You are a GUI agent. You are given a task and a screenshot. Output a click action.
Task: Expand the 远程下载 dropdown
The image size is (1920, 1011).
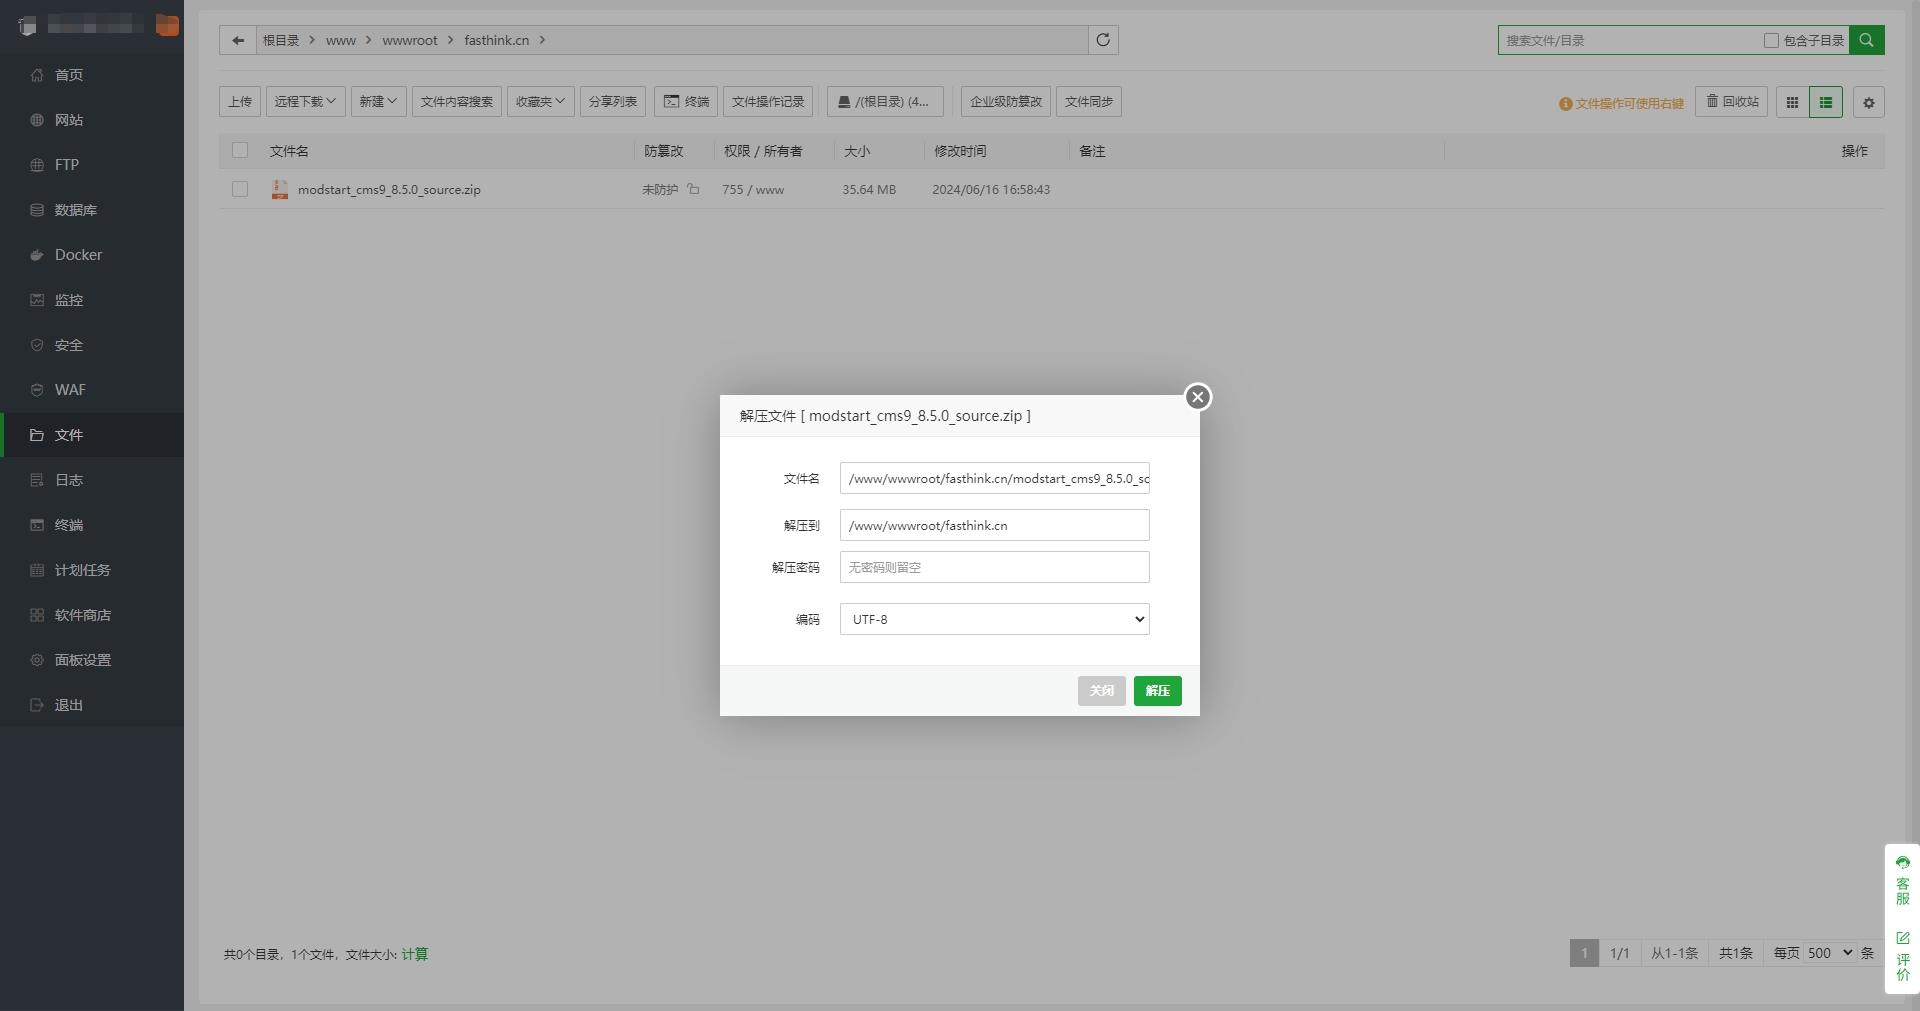coord(306,102)
